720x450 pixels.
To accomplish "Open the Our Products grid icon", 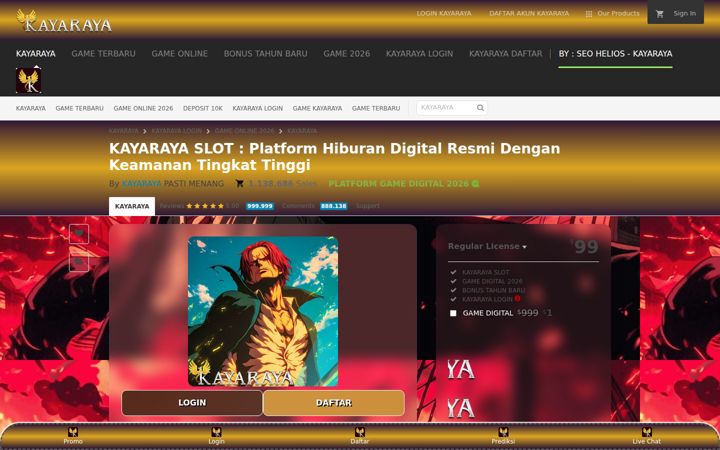I will coord(589,14).
